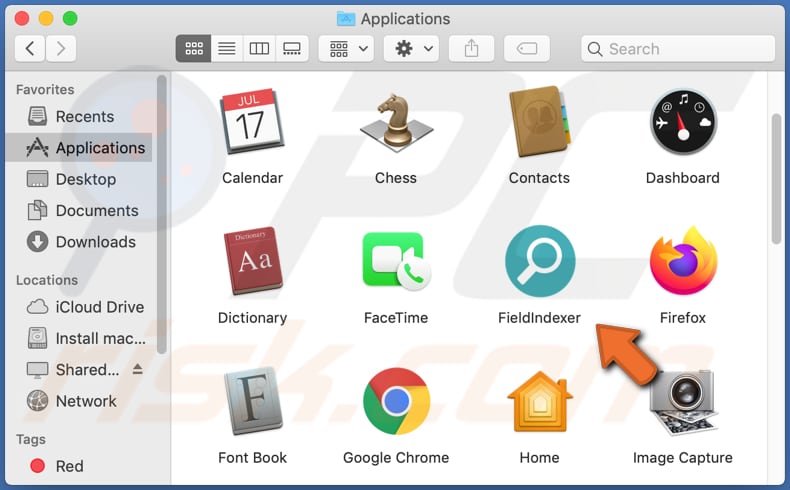This screenshot has height=490, width=790.
Task: Click the sidebar vertical scrollbar
Action: (x=161, y=215)
